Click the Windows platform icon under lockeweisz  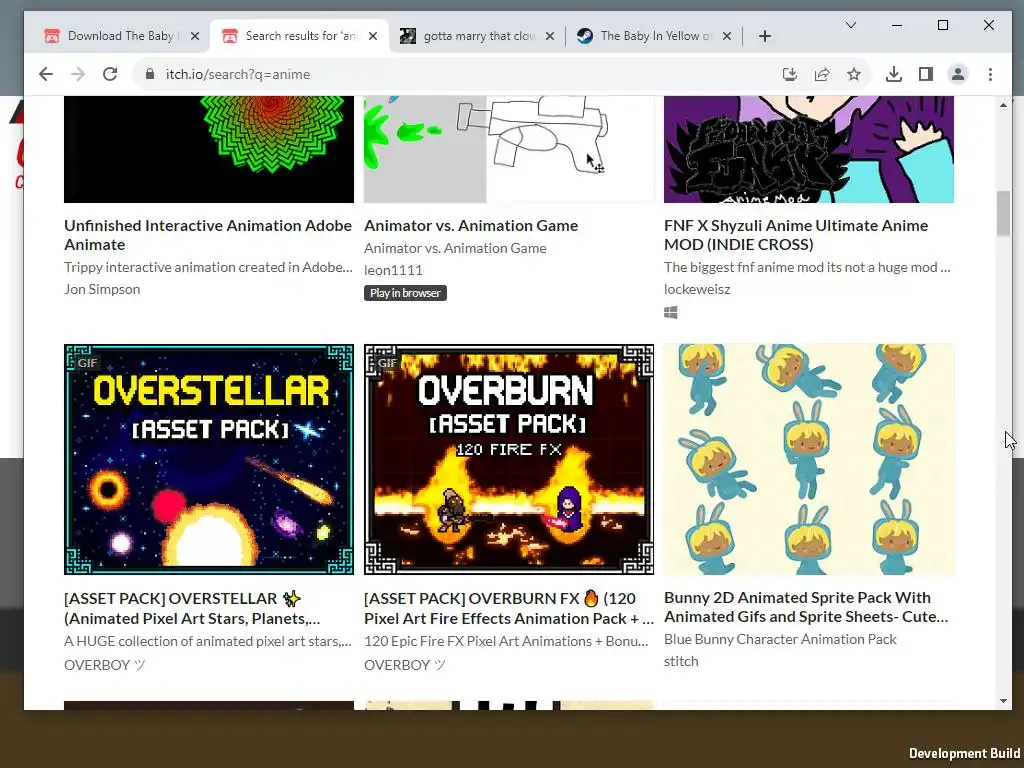click(x=671, y=313)
